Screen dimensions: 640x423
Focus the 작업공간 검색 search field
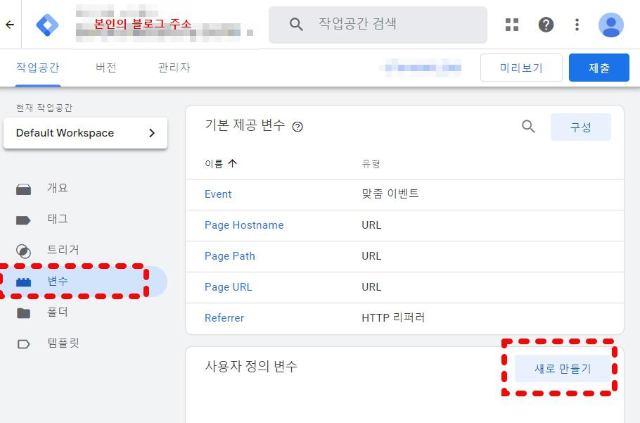click(x=378, y=24)
